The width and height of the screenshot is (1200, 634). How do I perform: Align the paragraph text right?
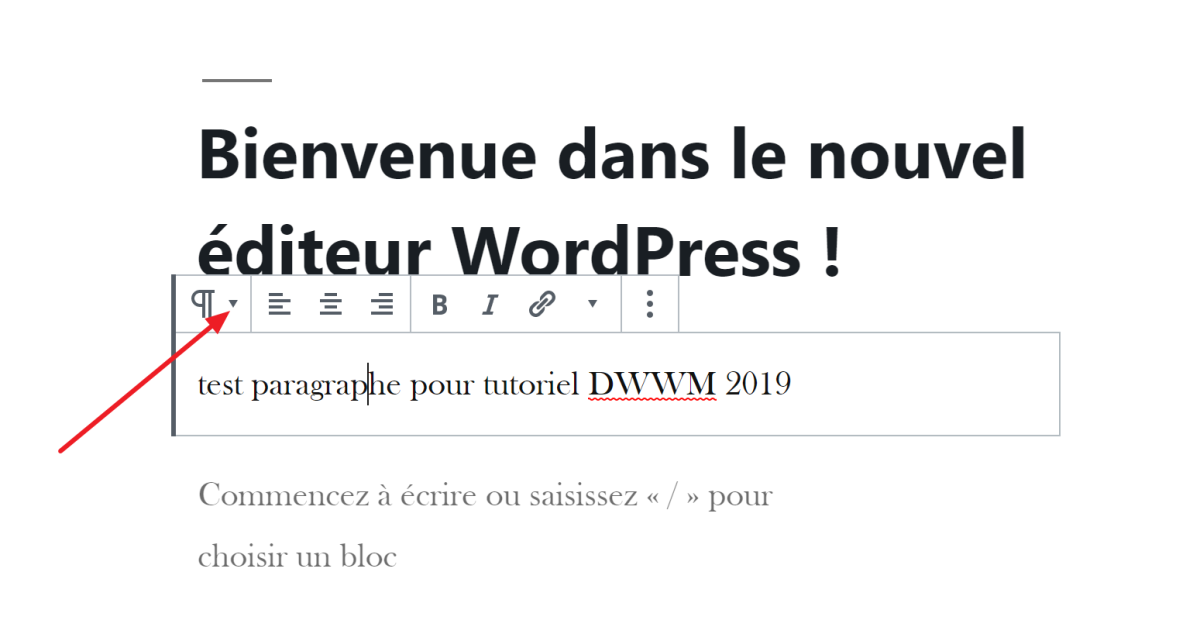(381, 305)
